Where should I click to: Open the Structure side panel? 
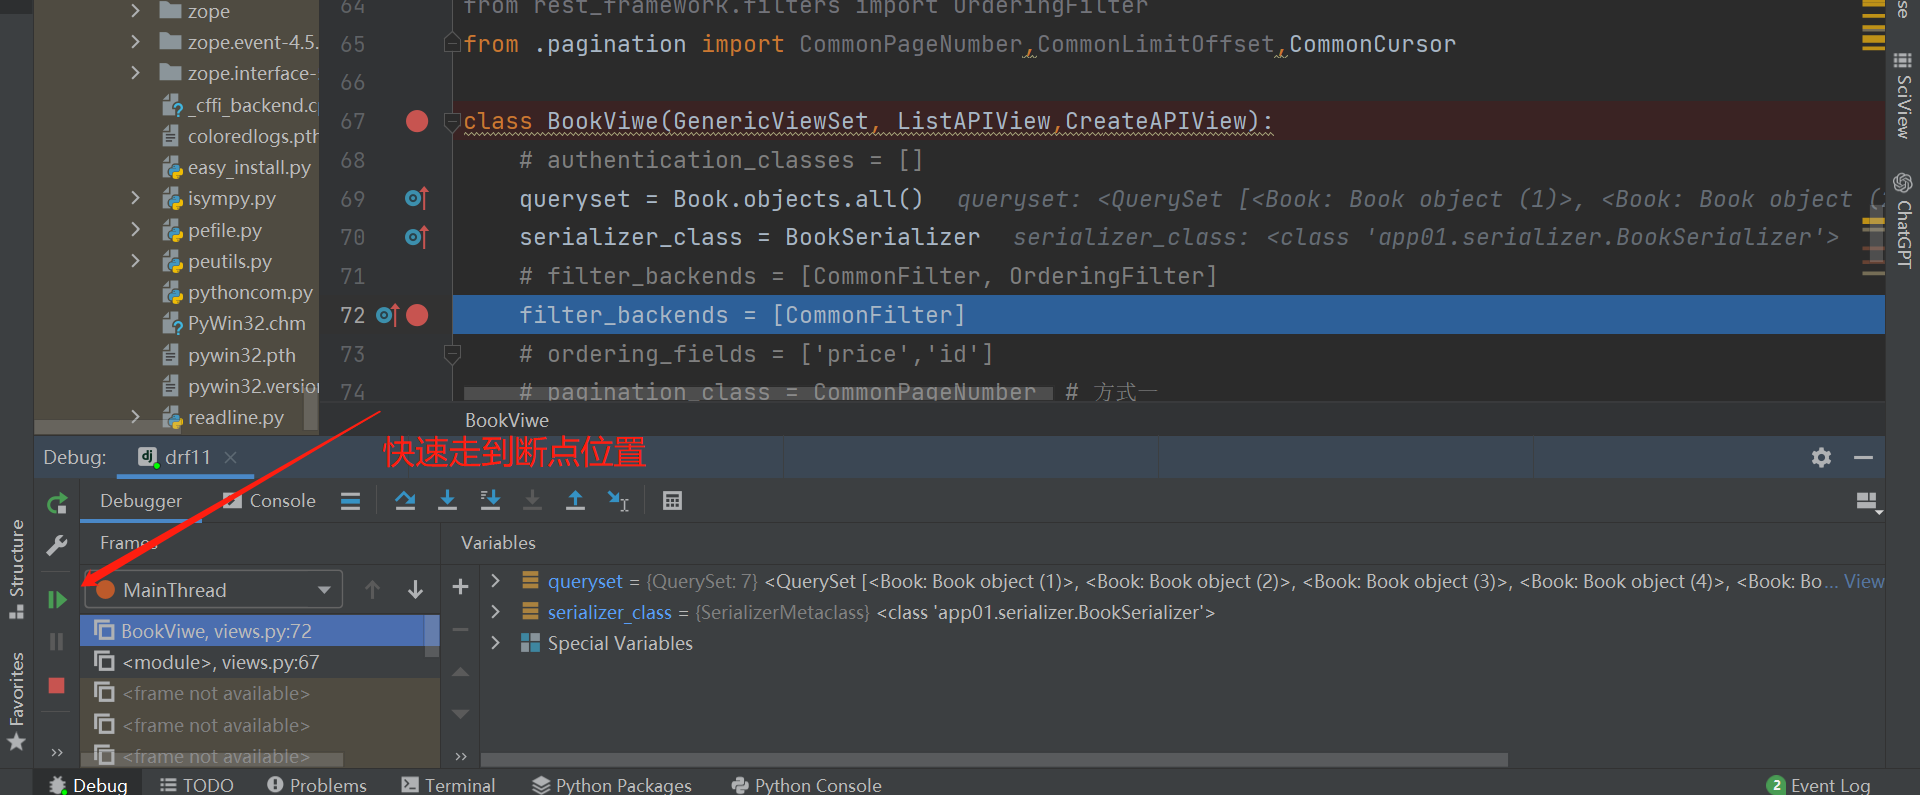click(17, 570)
